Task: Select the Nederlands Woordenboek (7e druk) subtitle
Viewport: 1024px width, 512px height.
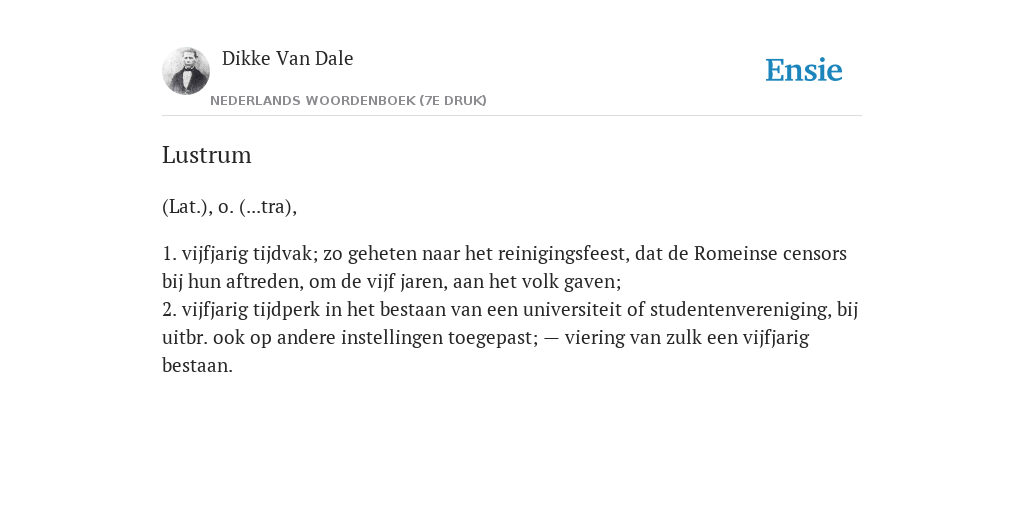Action: coord(348,101)
